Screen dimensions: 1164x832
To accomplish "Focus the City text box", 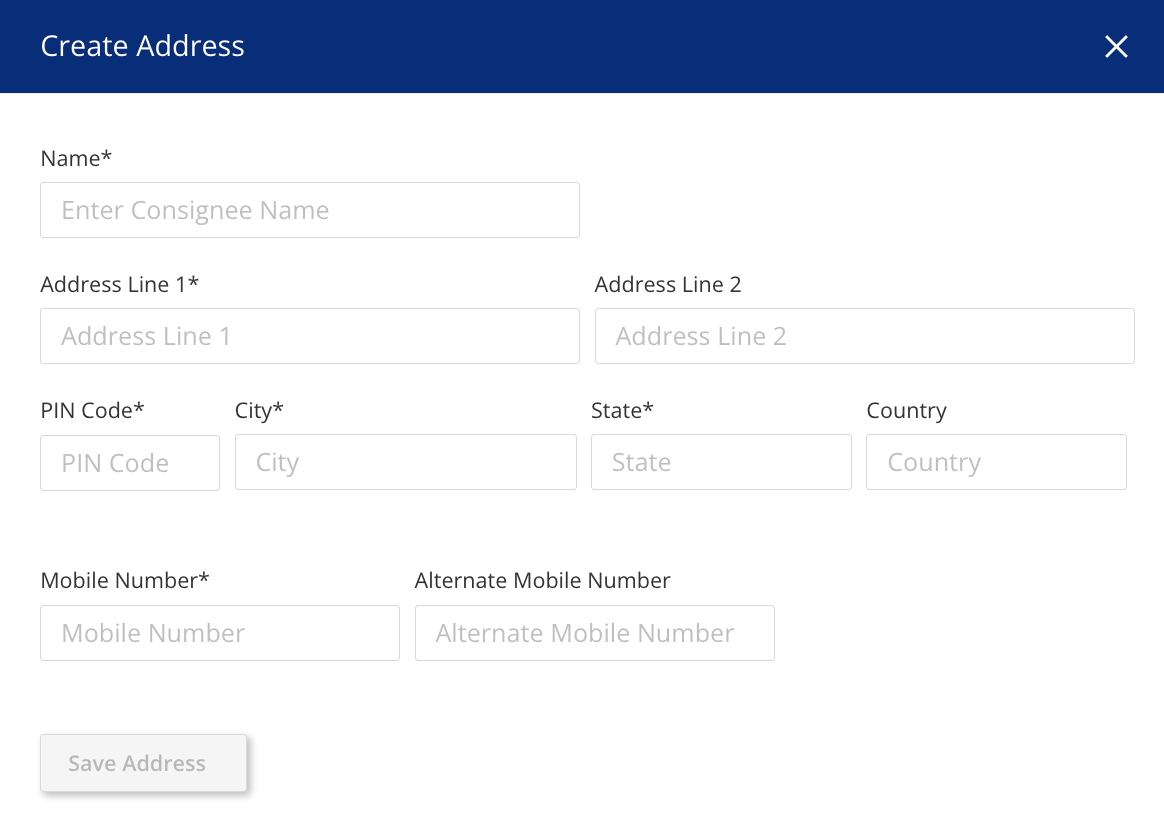I will click(x=405, y=462).
